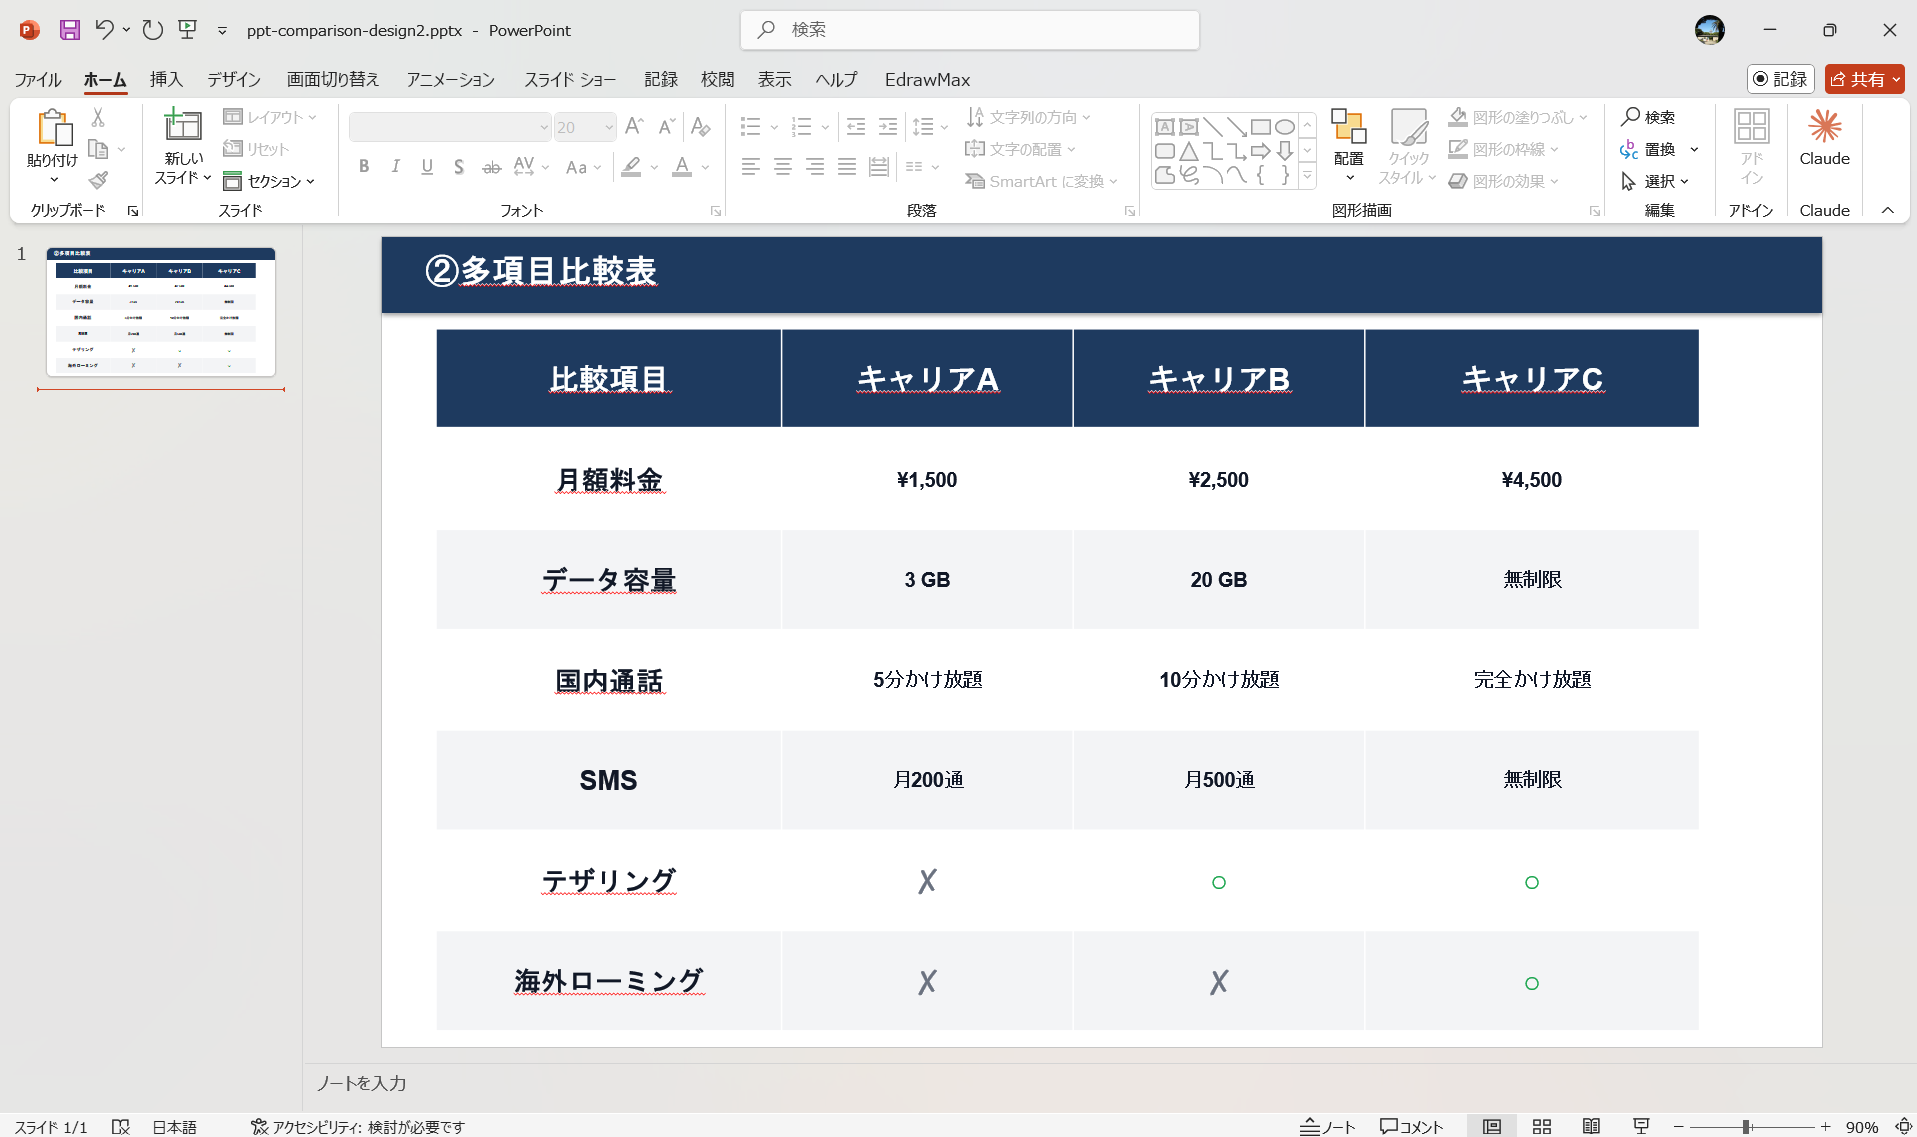Click the Find (検索) button in ribbon
This screenshot has height=1137, width=1917.
pos(1648,117)
